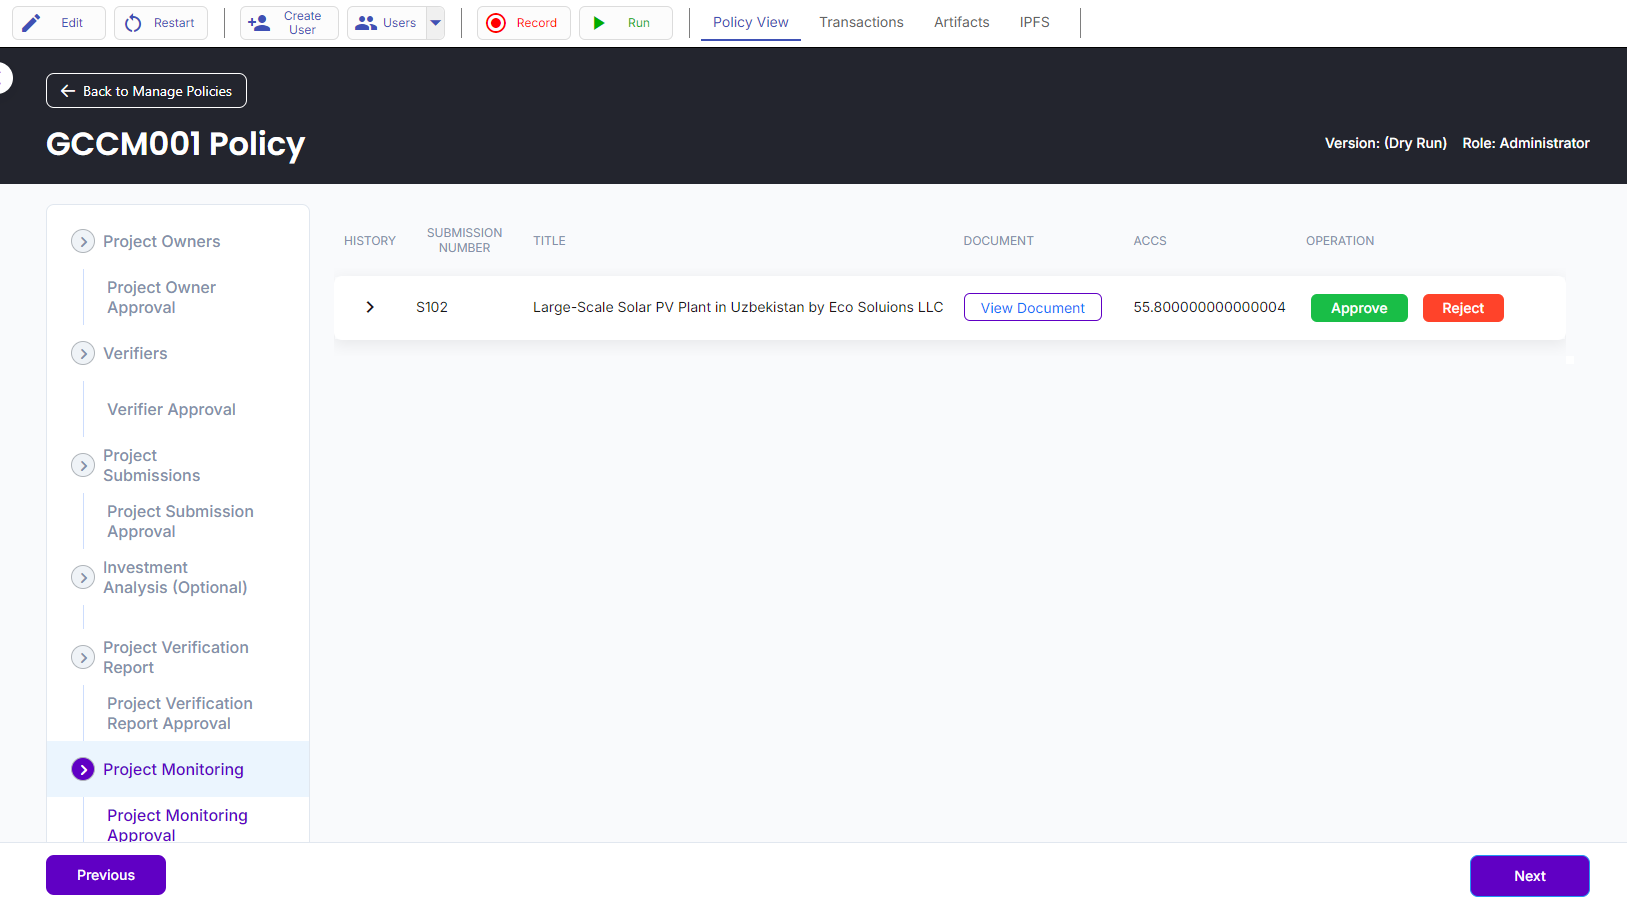Approve the Solar PV Plant submission

click(x=1358, y=308)
